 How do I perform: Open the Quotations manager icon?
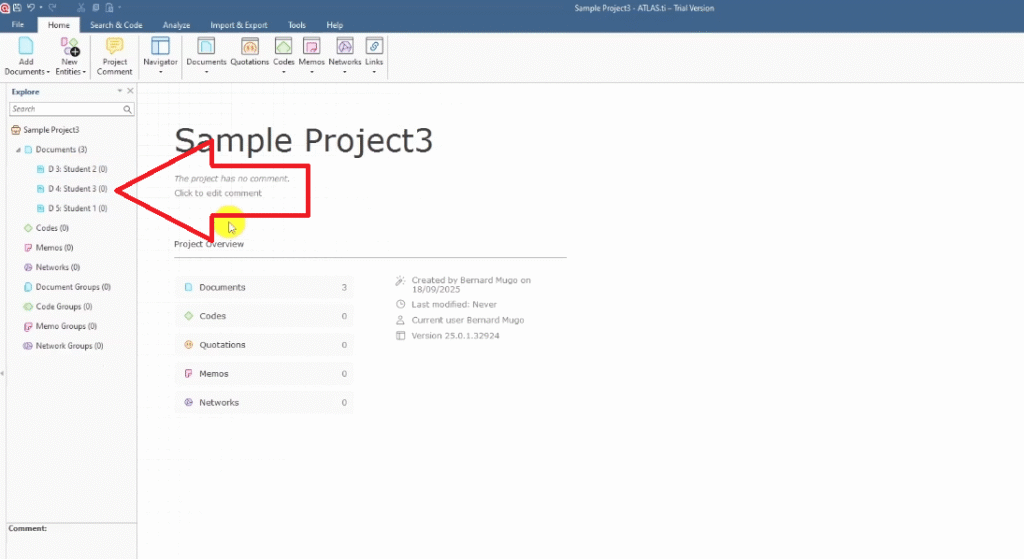(250, 46)
